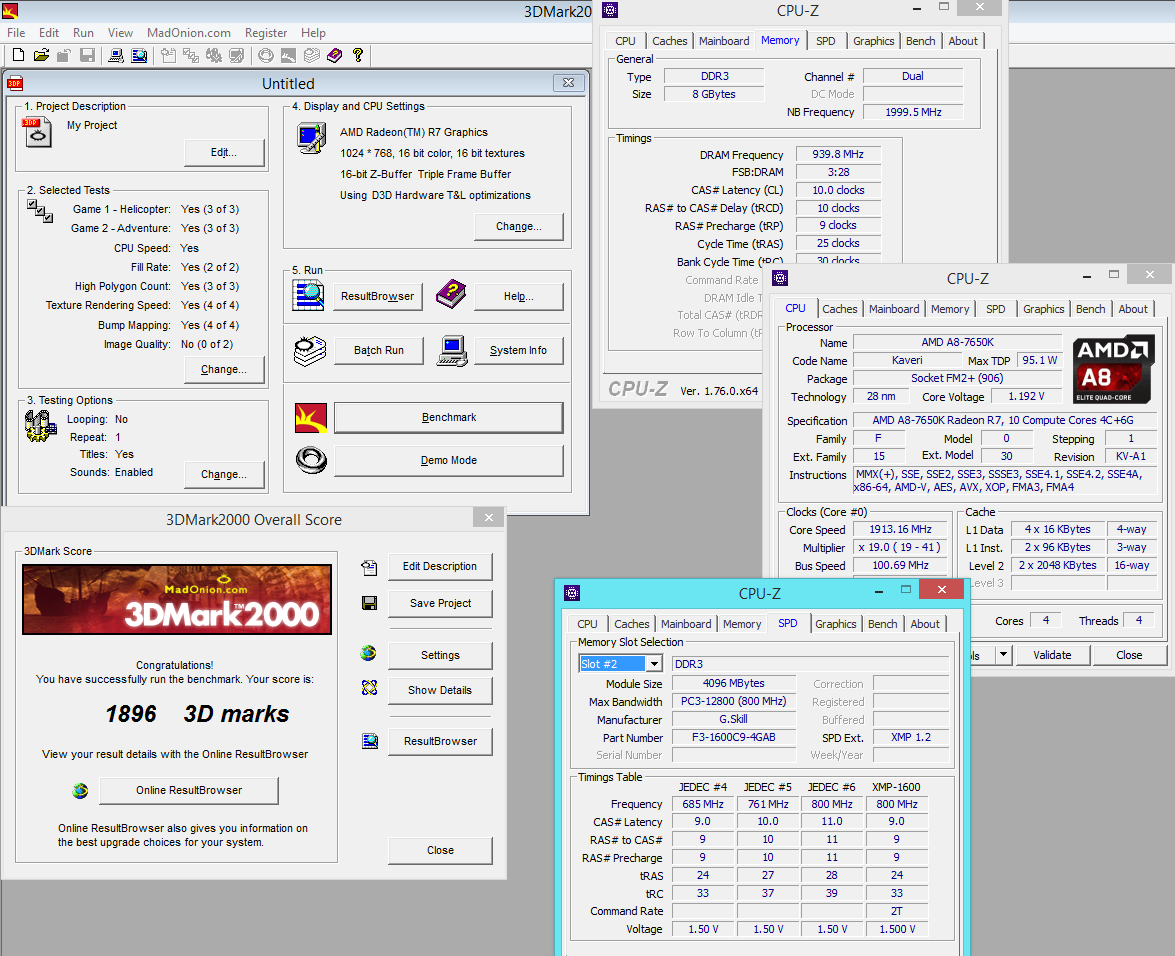Open the Register menu
This screenshot has height=956, width=1175.
pos(266,33)
